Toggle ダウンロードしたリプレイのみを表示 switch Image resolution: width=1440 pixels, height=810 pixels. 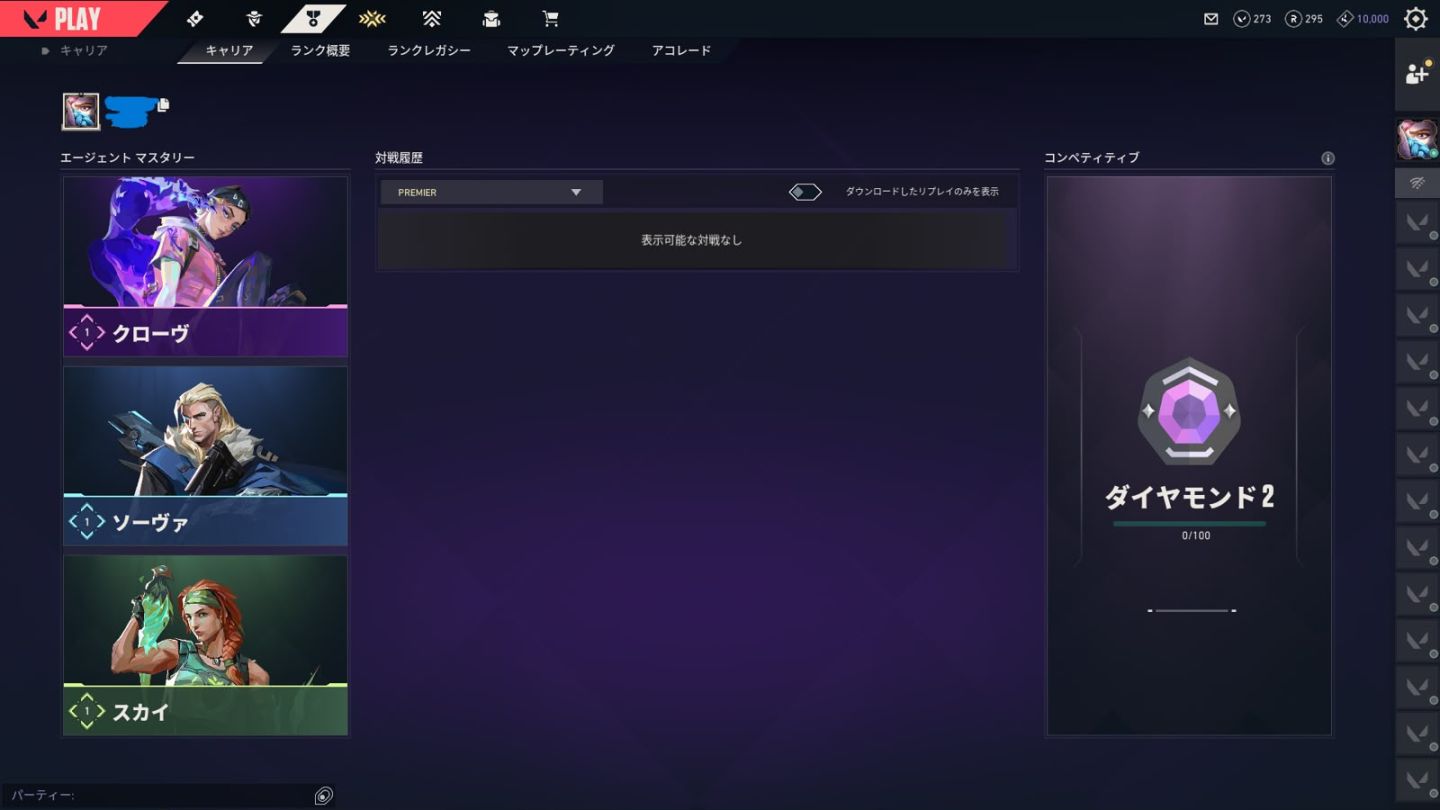coord(805,192)
